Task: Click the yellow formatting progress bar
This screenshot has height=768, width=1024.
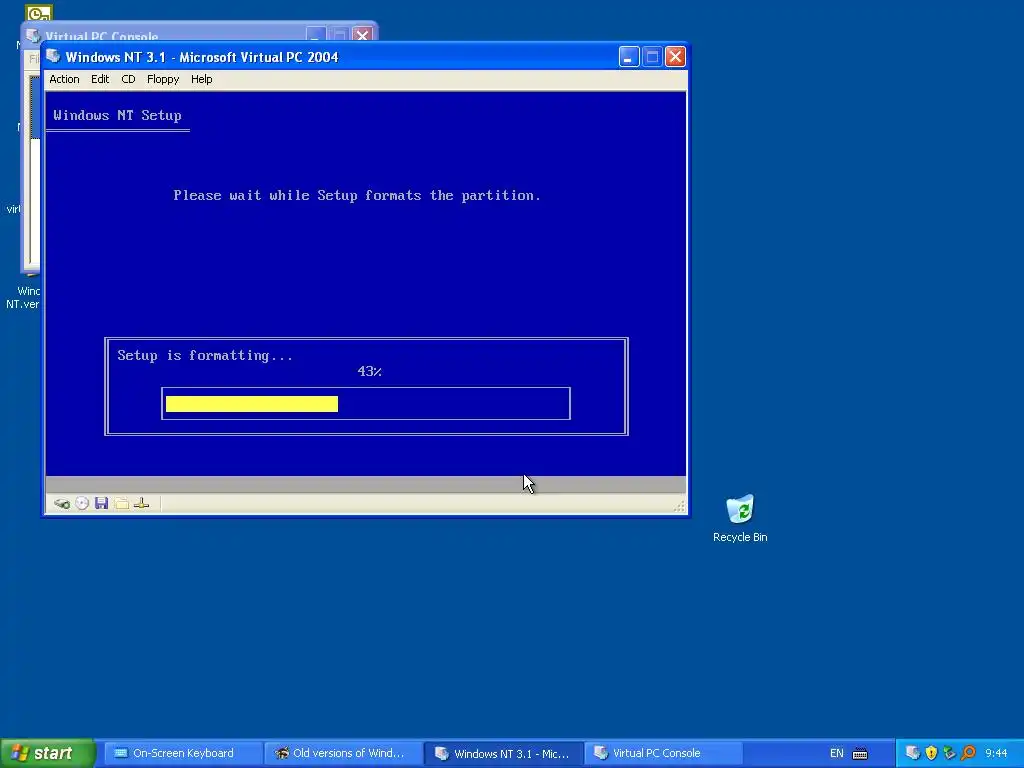Action: coord(251,404)
